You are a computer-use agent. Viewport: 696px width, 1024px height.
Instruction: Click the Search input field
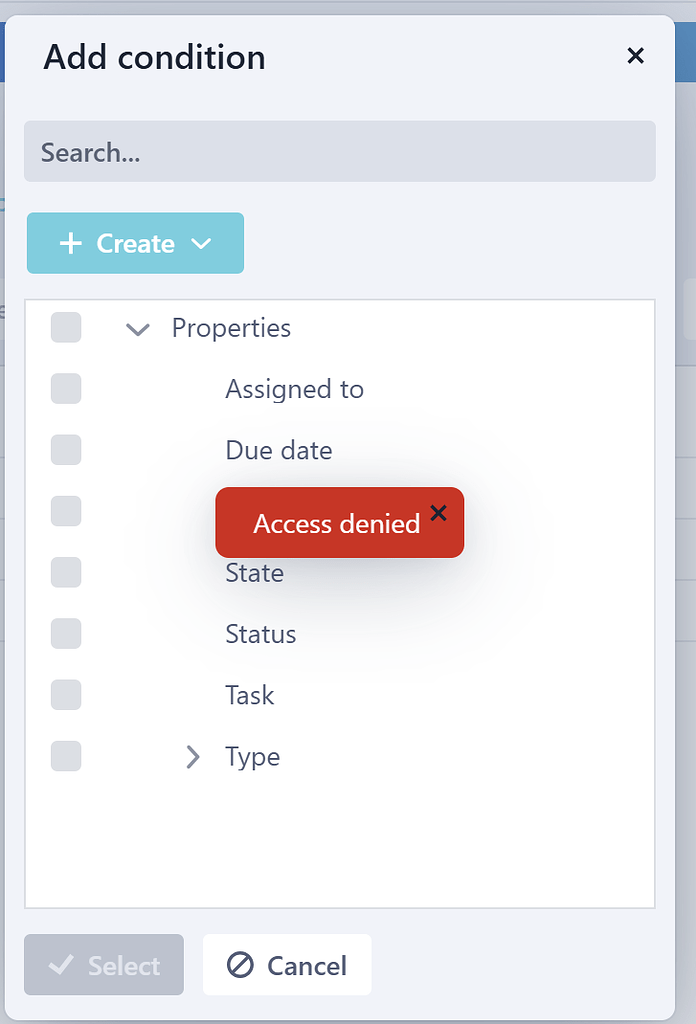[x=340, y=151]
